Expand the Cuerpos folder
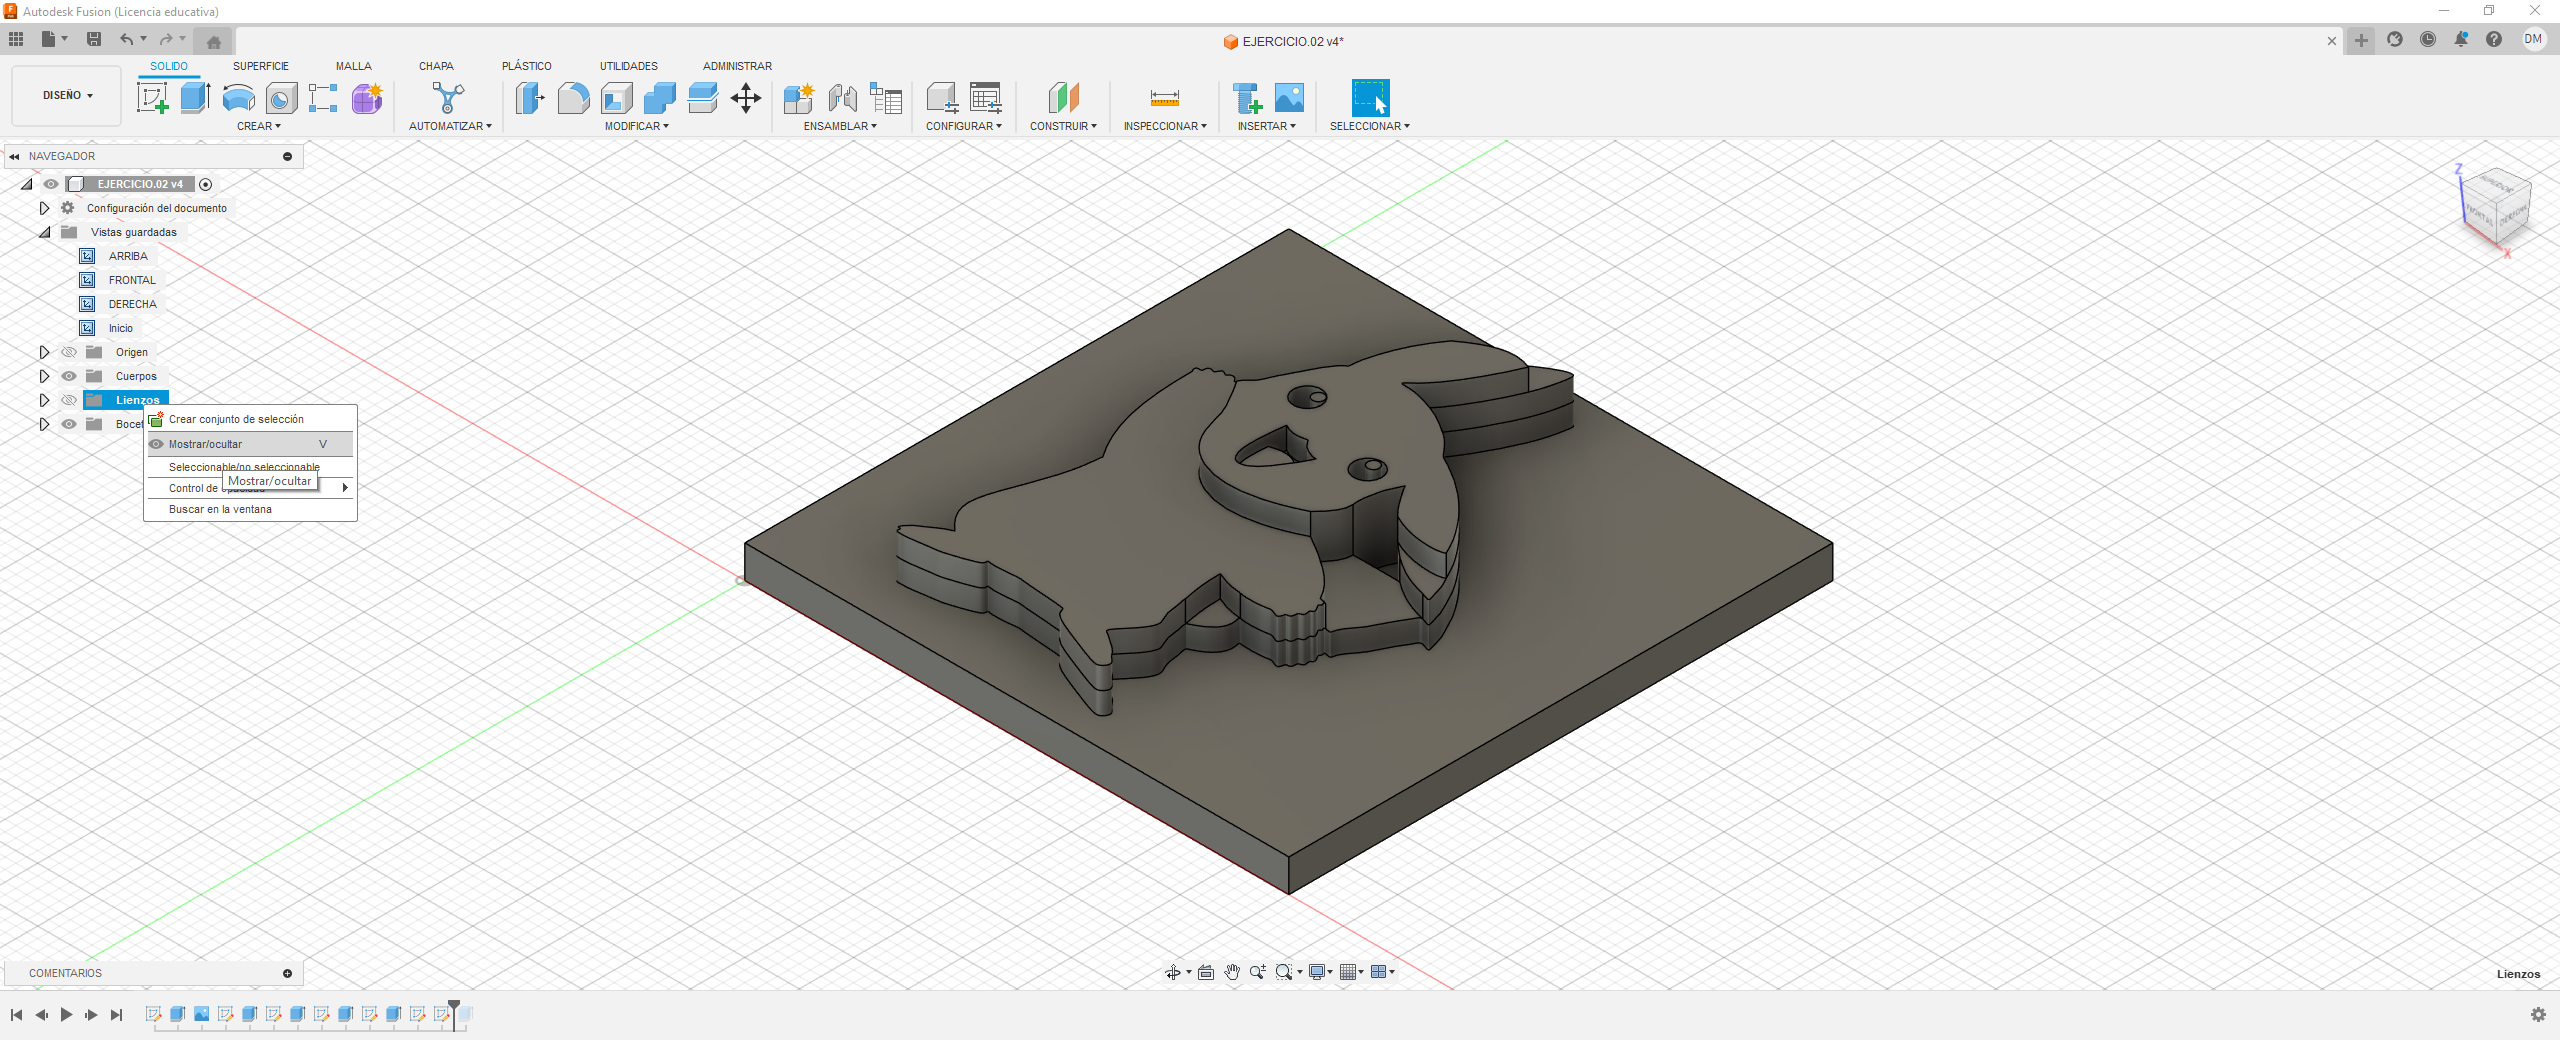The image size is (2560, 1040). coord(44,376)
